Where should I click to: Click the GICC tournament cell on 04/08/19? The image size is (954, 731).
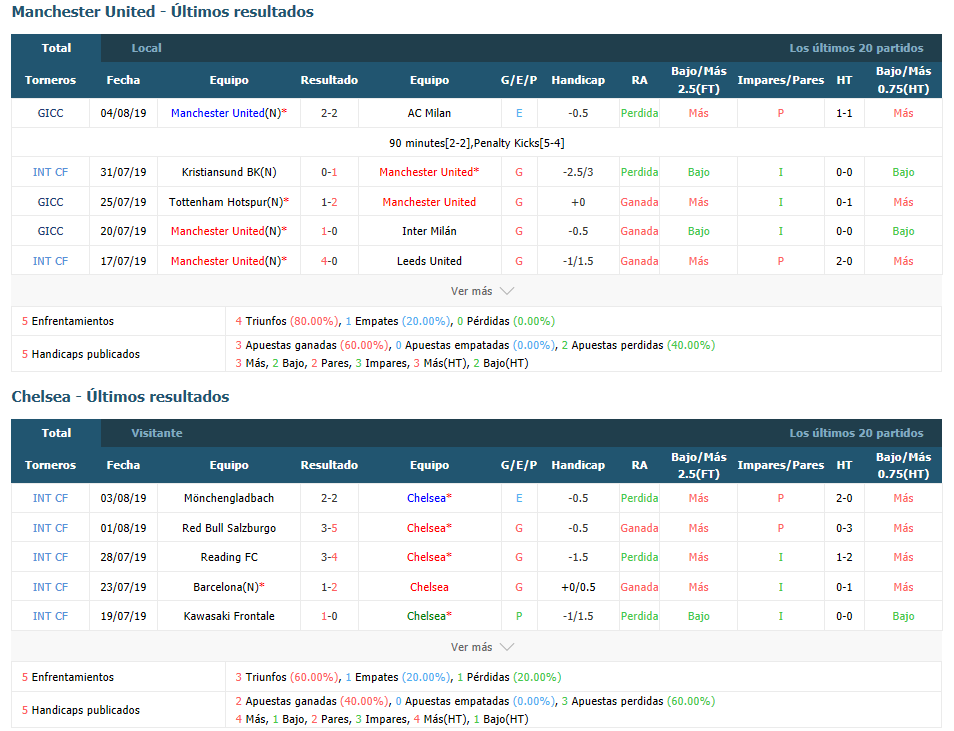pos(50,113)
